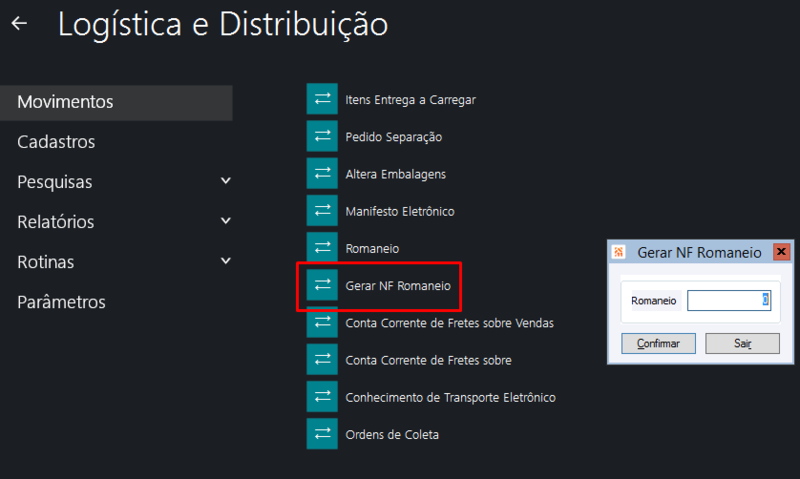The image size is (800, 479).
Task: Open Conhecimento de Transporte Eletrônico text
Action: (x=451, y=397)
